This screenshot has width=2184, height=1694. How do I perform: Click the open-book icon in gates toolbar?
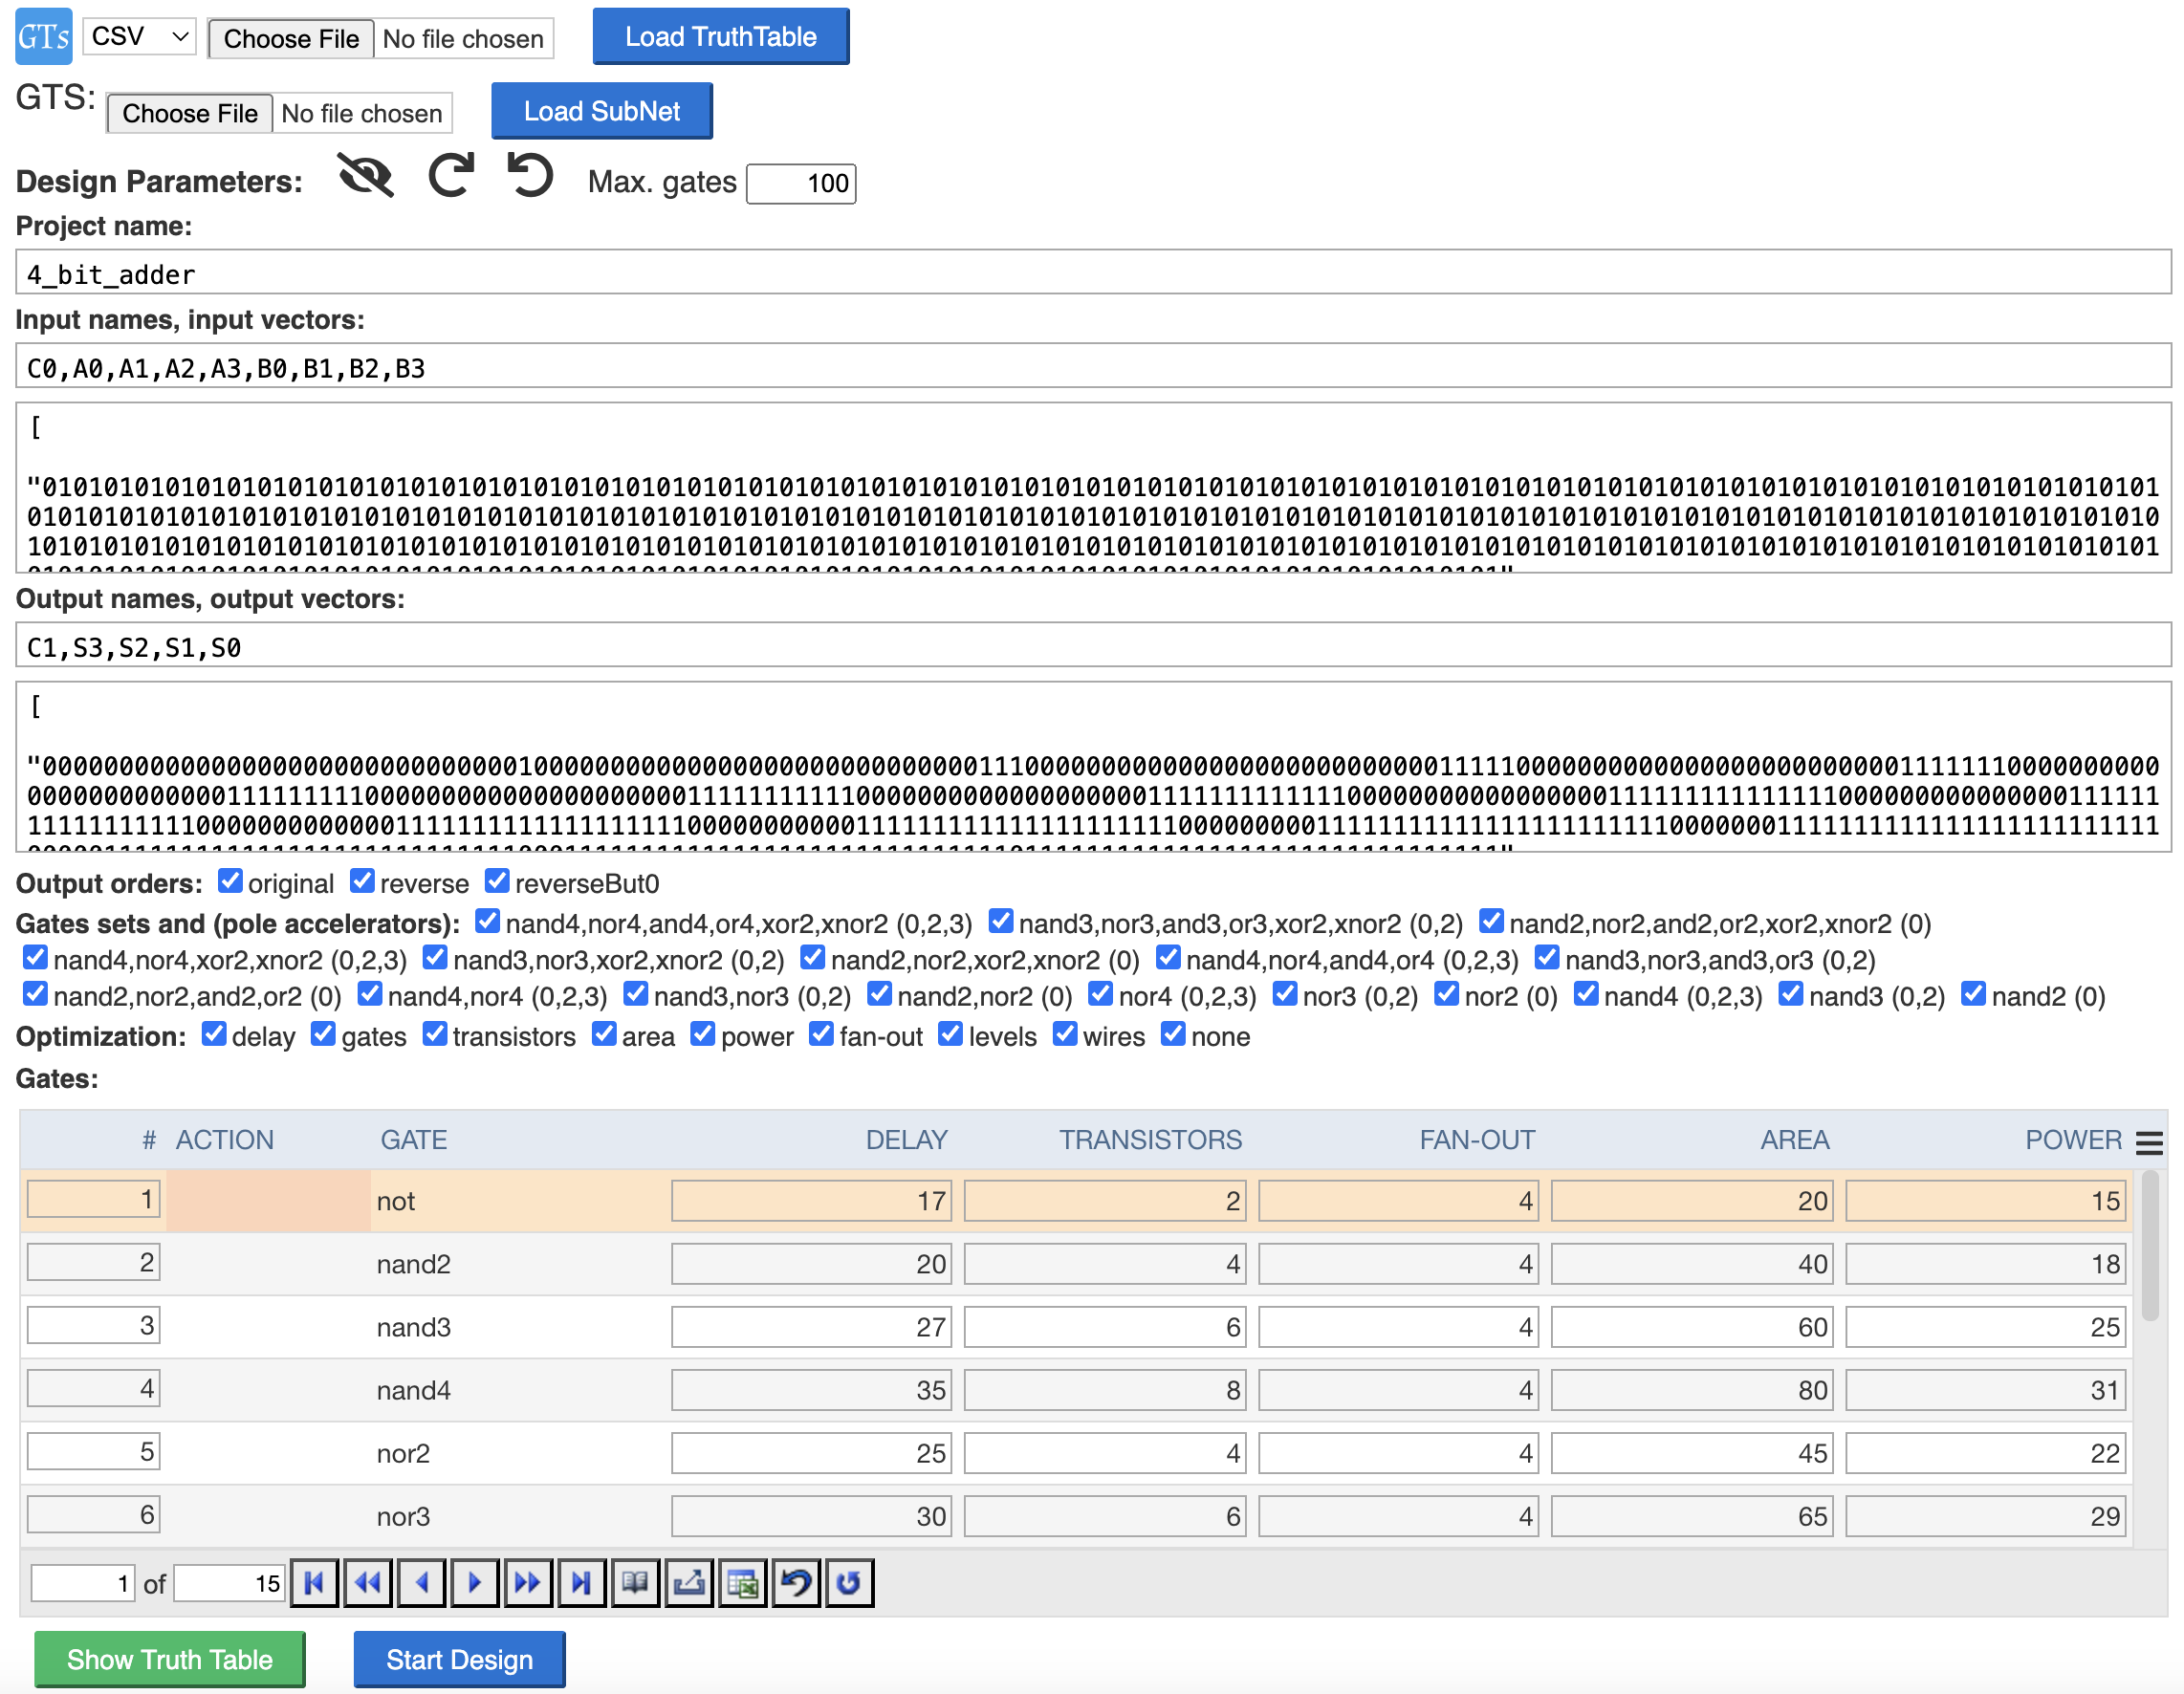click(x=635, y=1583)
